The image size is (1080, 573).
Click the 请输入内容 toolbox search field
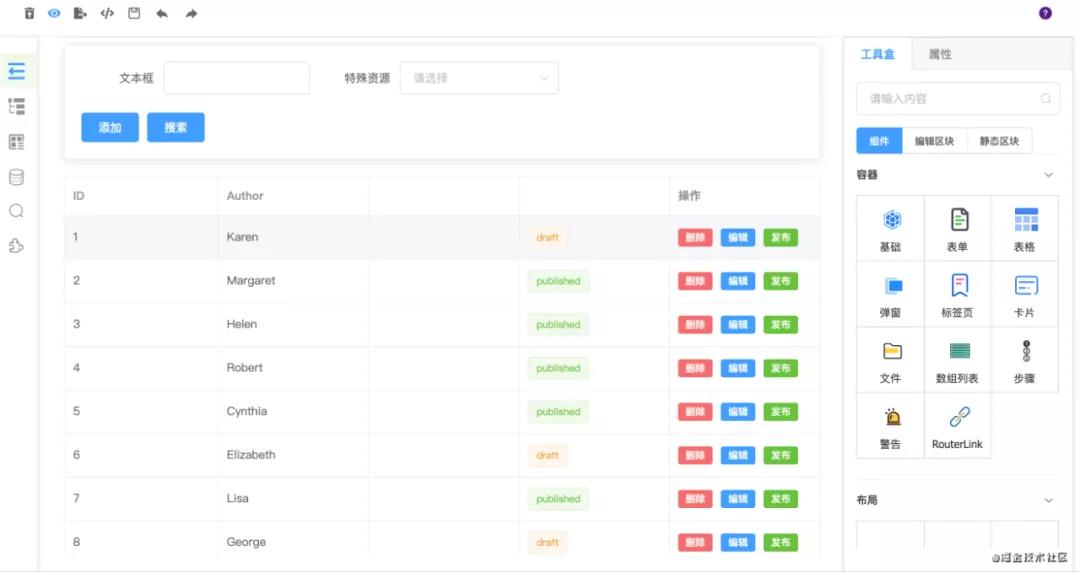click(958, 98)
